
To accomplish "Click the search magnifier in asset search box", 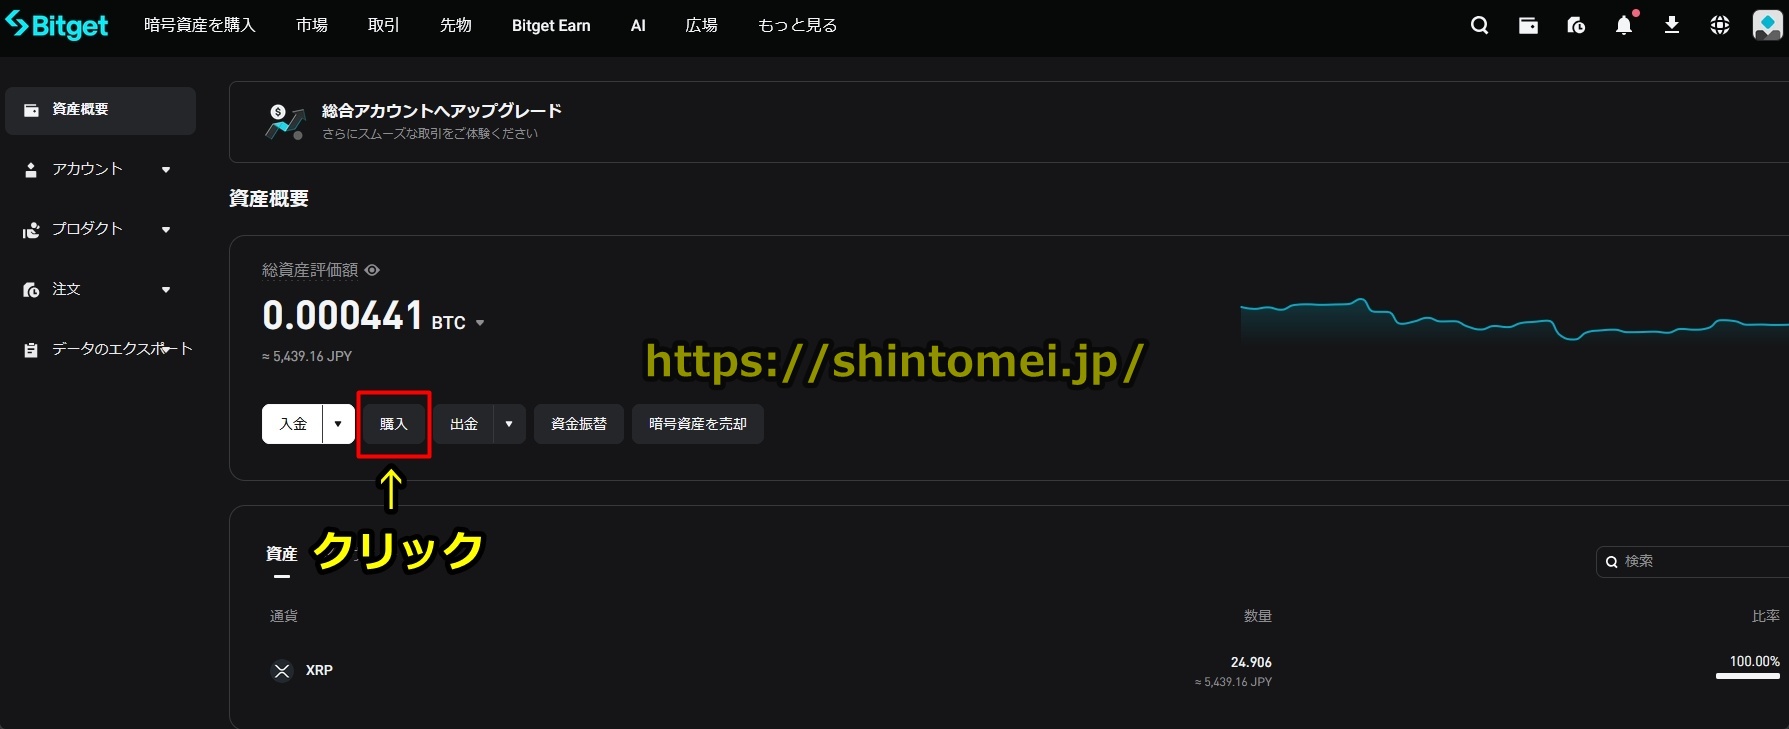I will point(1612,562).
